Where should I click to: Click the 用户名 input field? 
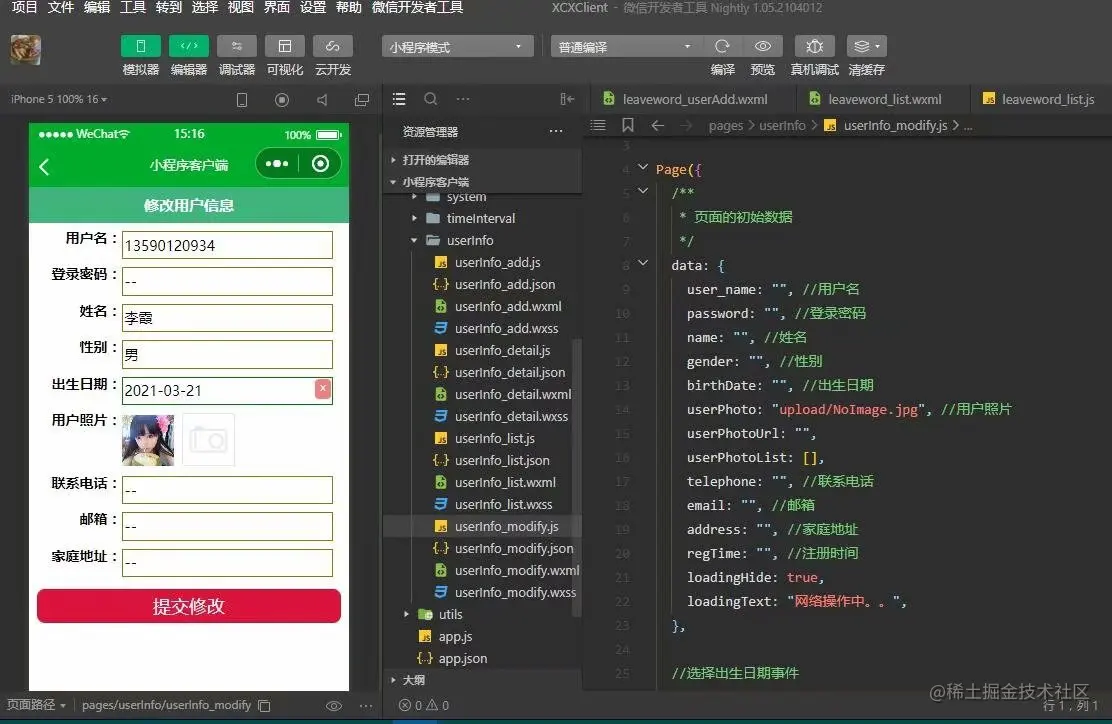(x=227, y=245)
